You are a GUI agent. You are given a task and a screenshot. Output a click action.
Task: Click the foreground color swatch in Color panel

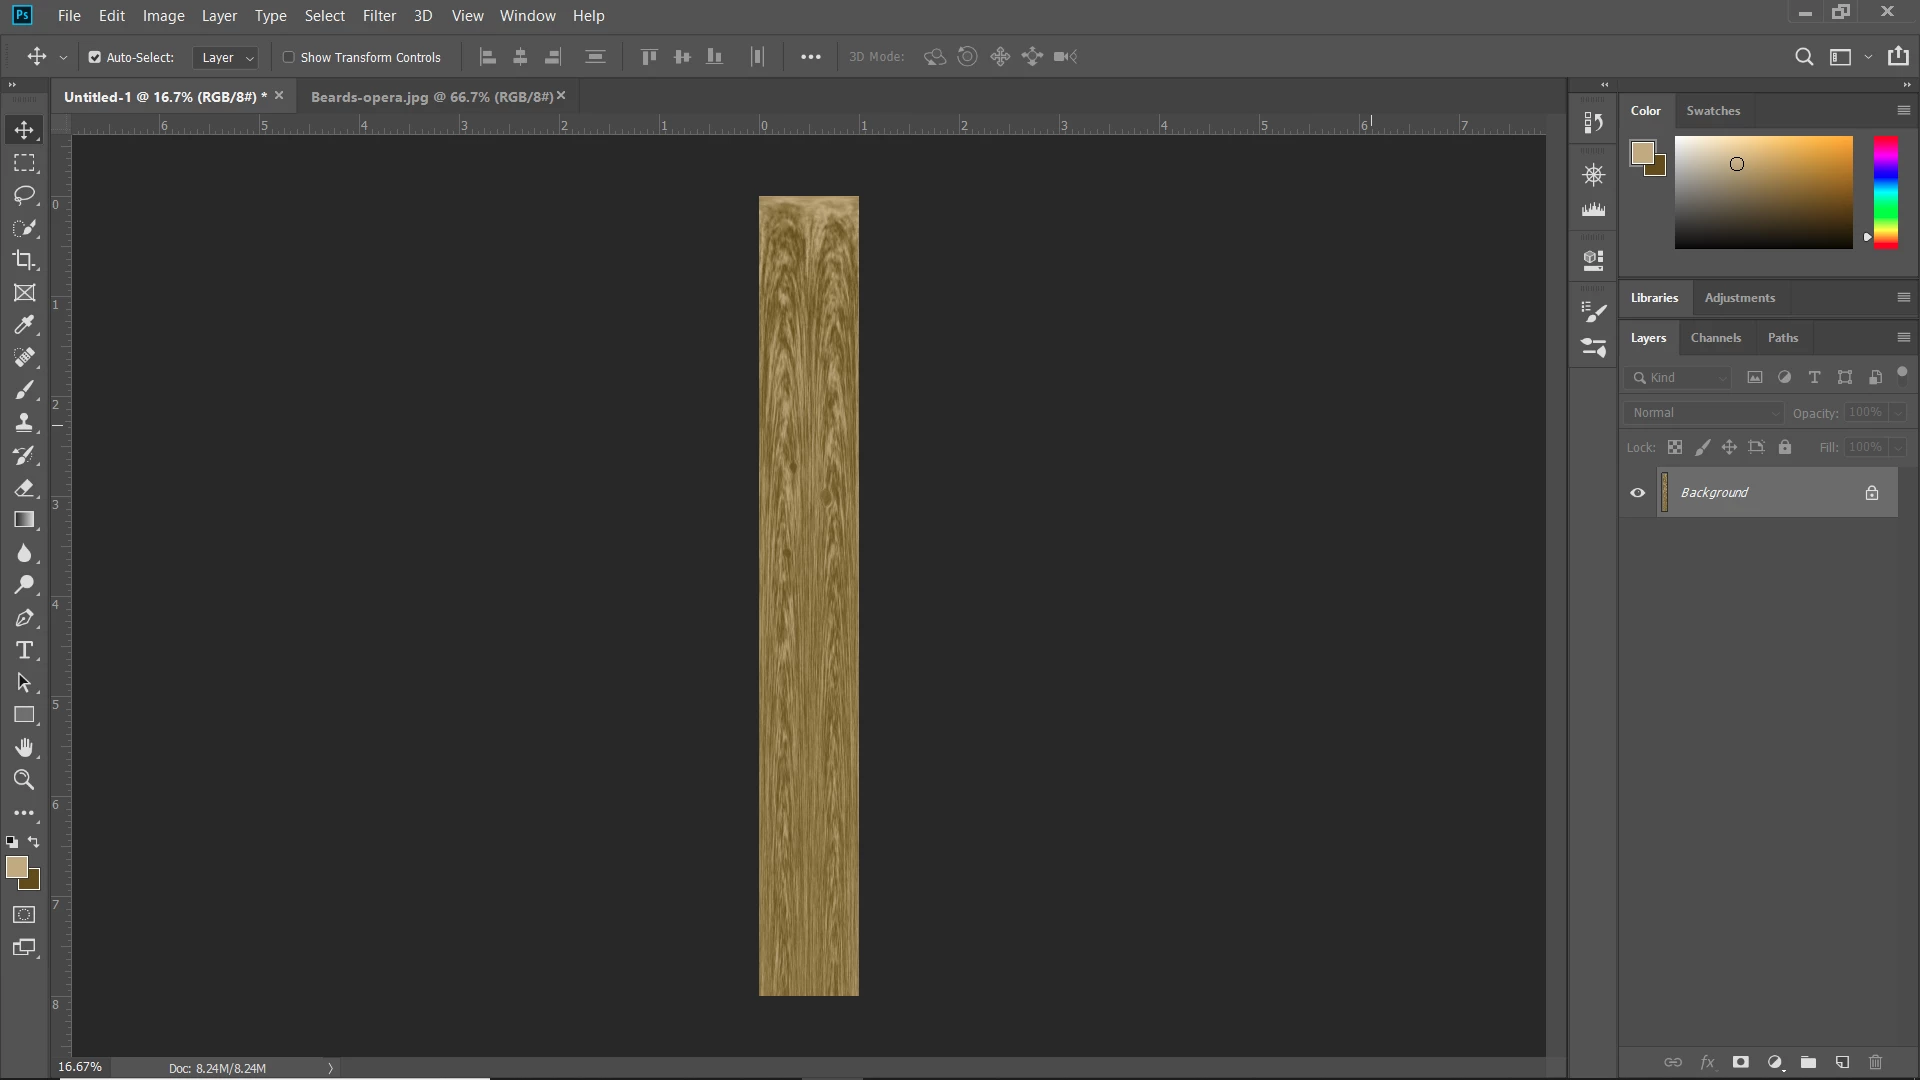[x=1642, y=153]
